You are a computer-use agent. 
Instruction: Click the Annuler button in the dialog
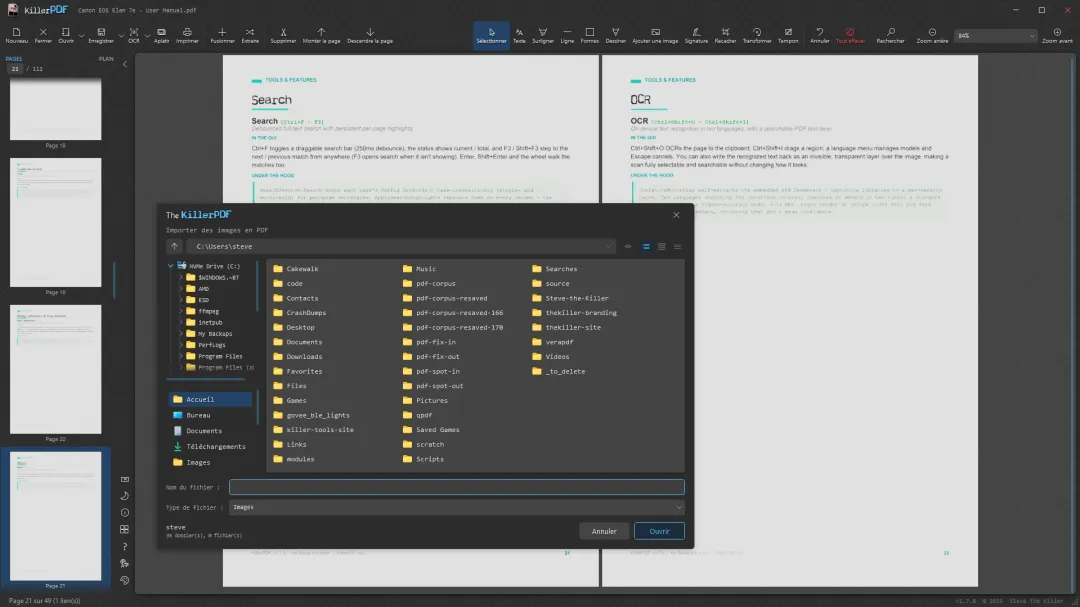(604, 531)
